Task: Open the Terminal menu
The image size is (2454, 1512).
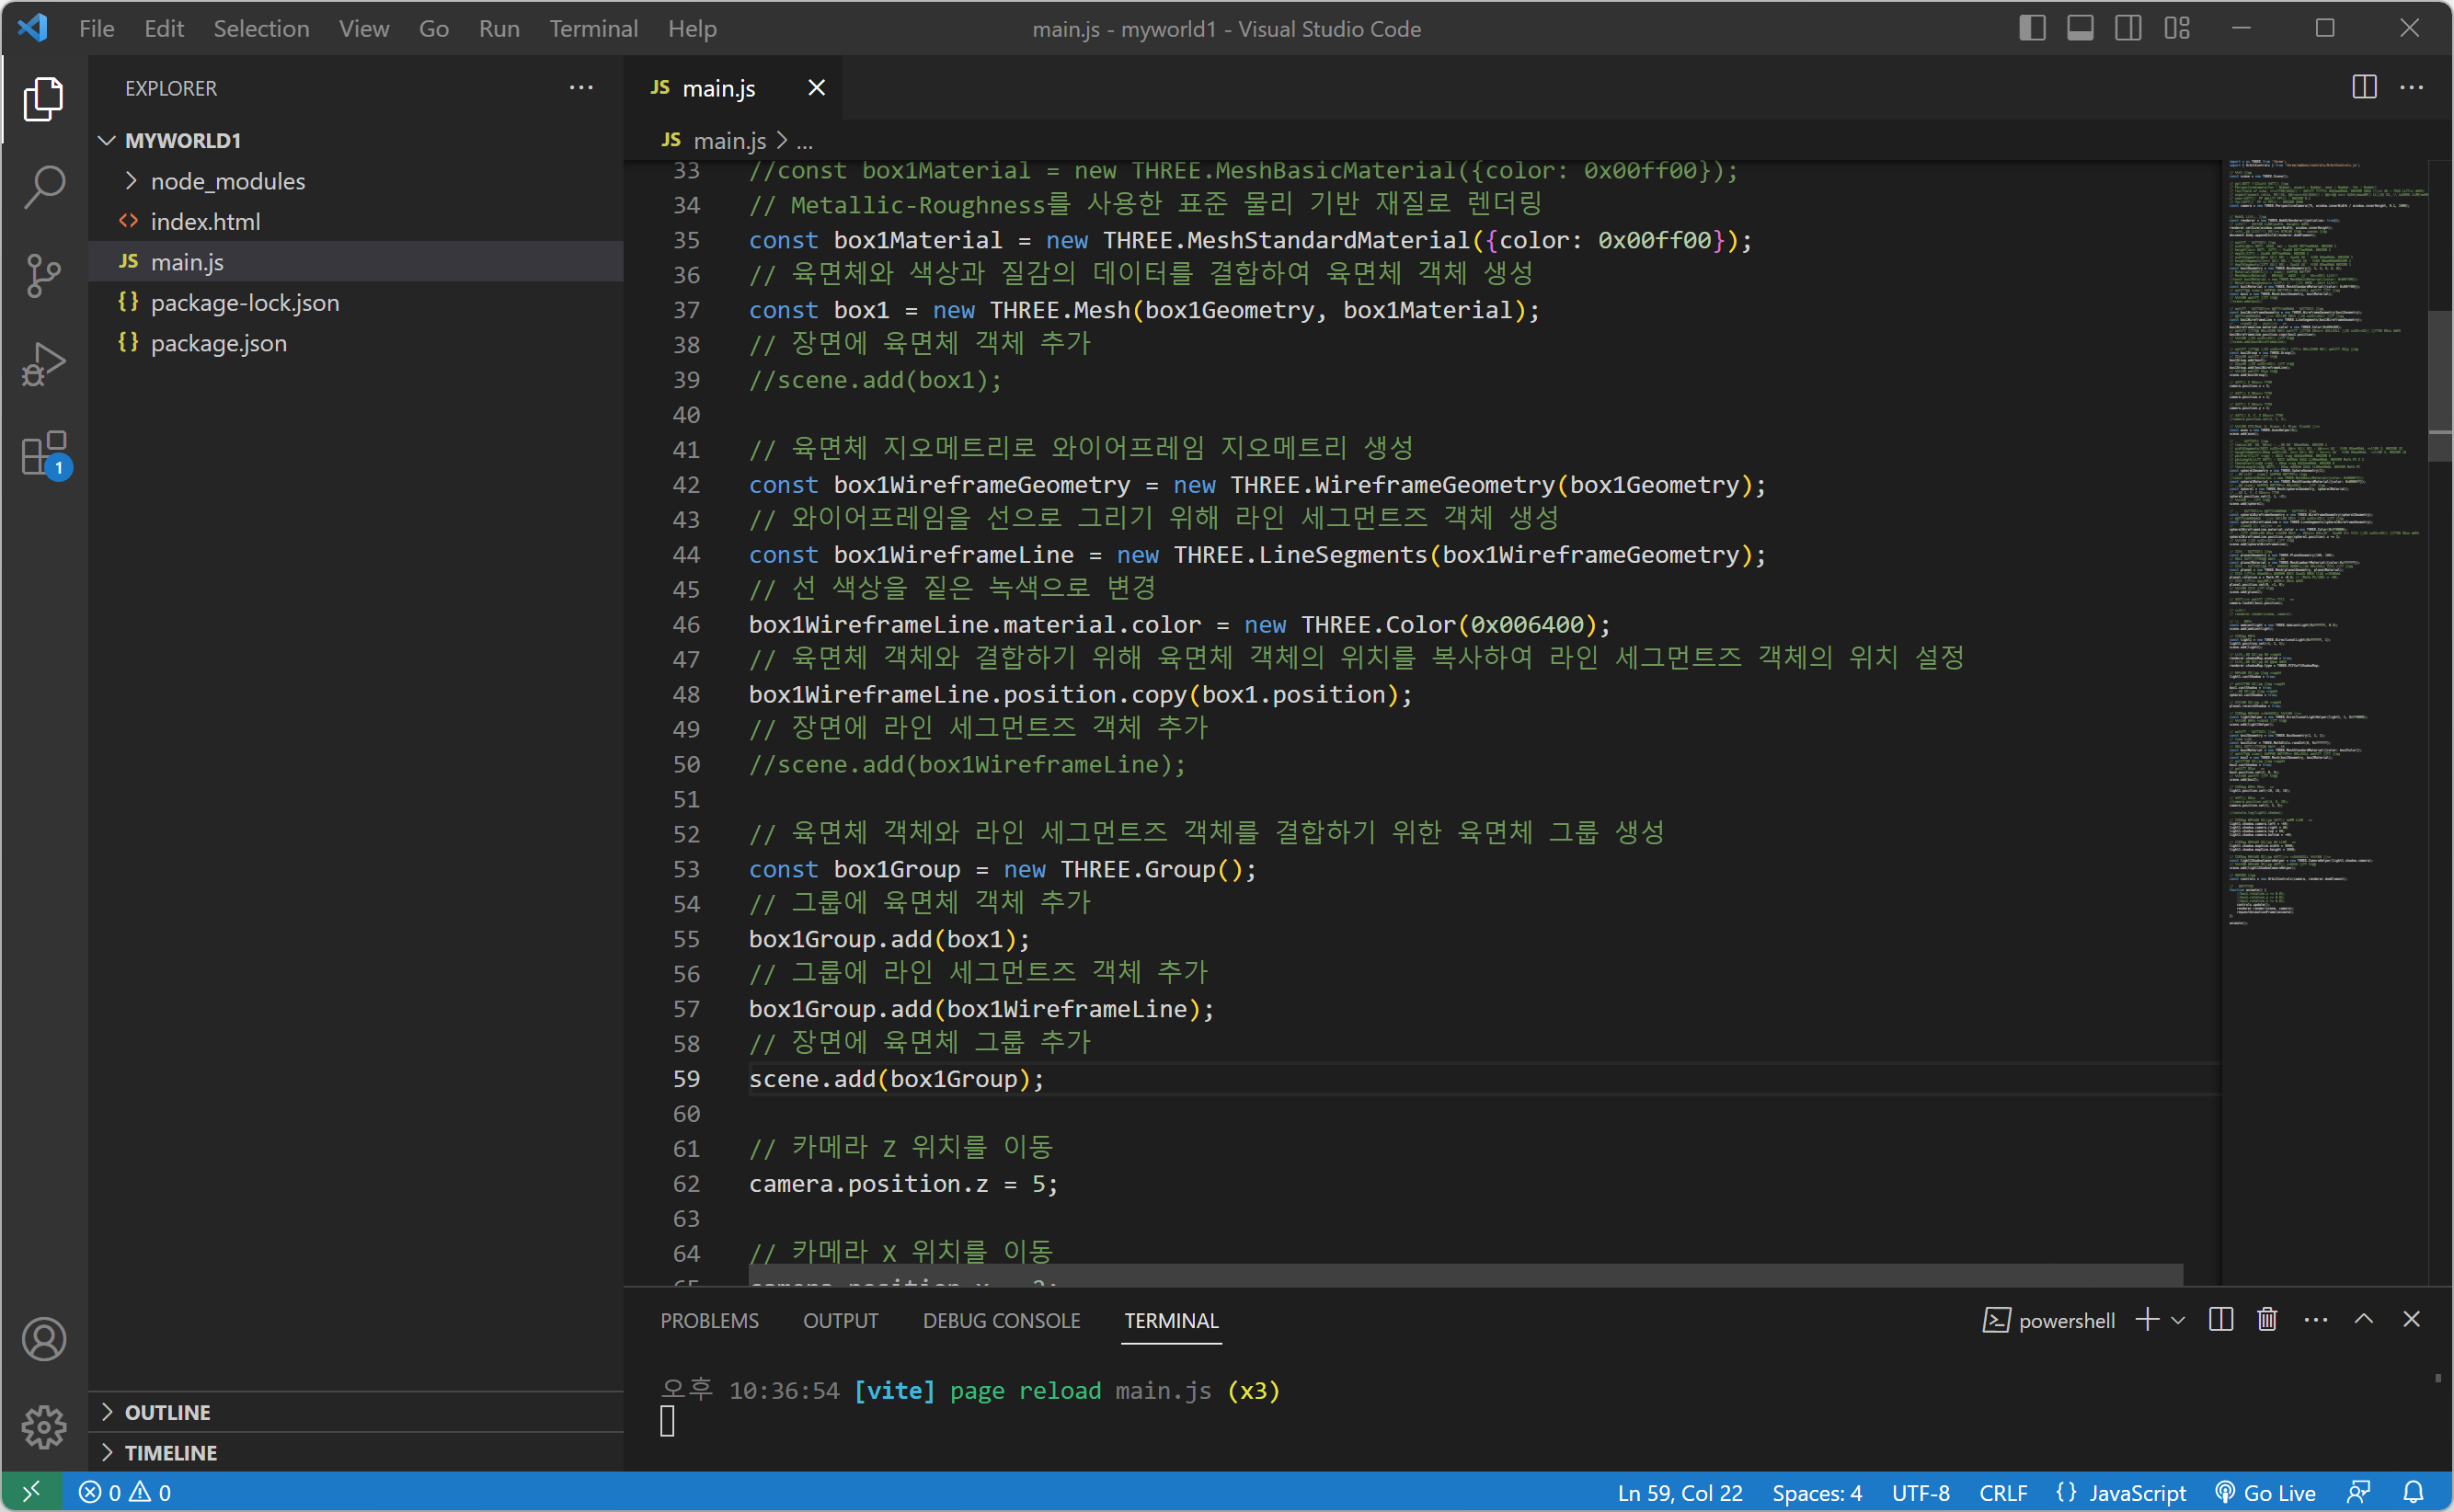Action: (x=593, y=28)
